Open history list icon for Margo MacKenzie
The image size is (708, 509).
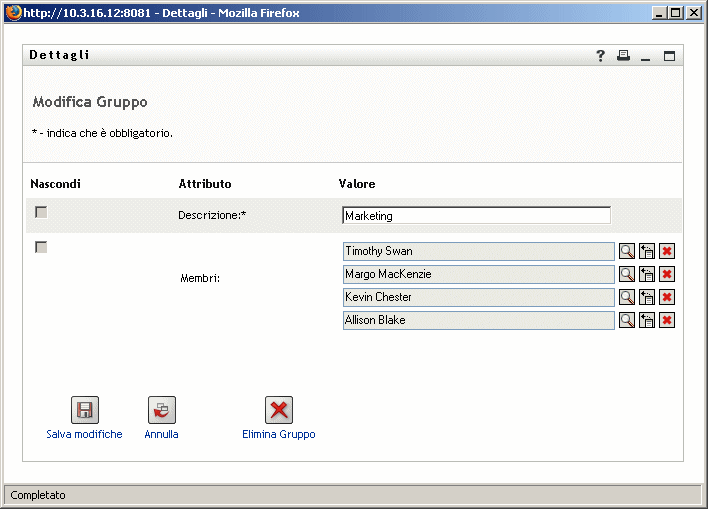(647, 274)
